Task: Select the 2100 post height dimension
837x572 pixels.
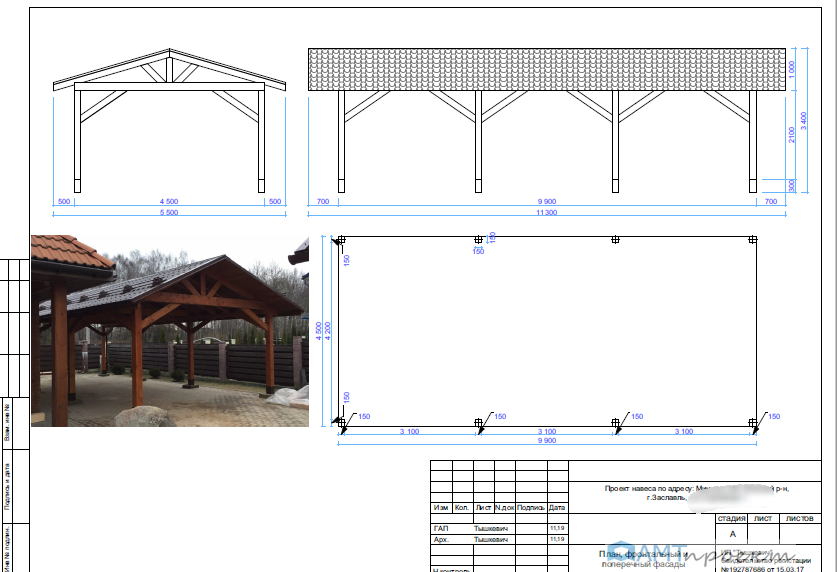Action: coord(792,134)
